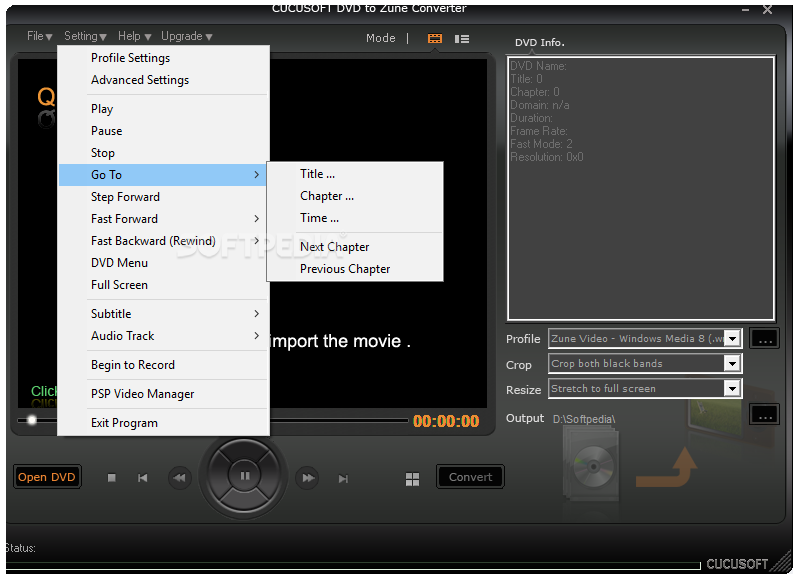Open the File menu
793x574 pixels.
coord(39,36)
